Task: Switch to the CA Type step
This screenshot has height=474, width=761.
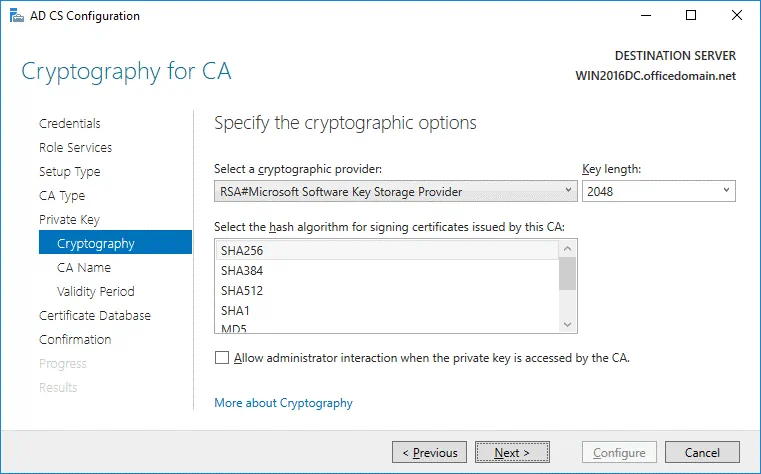Action: tap(62, 196)
